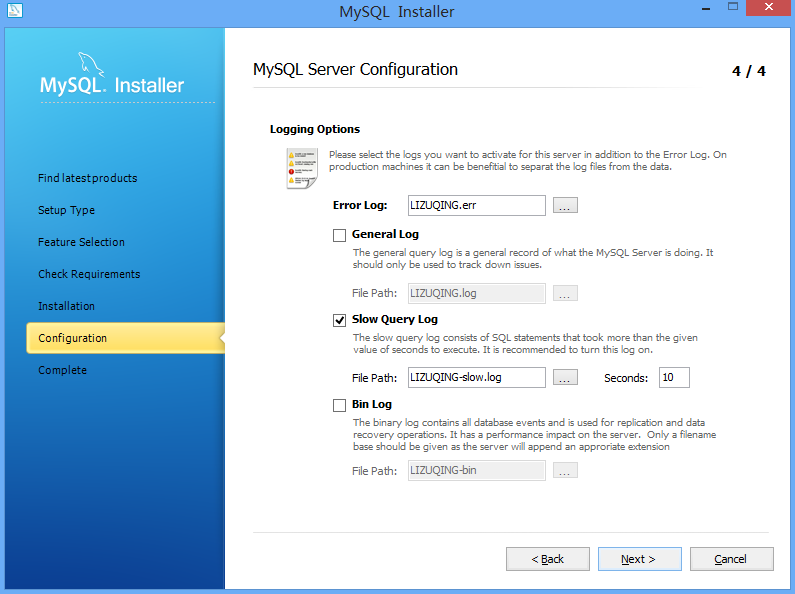Enable the General Log checkbox
This screenshot has width=795, height=594.
(339, 235)
